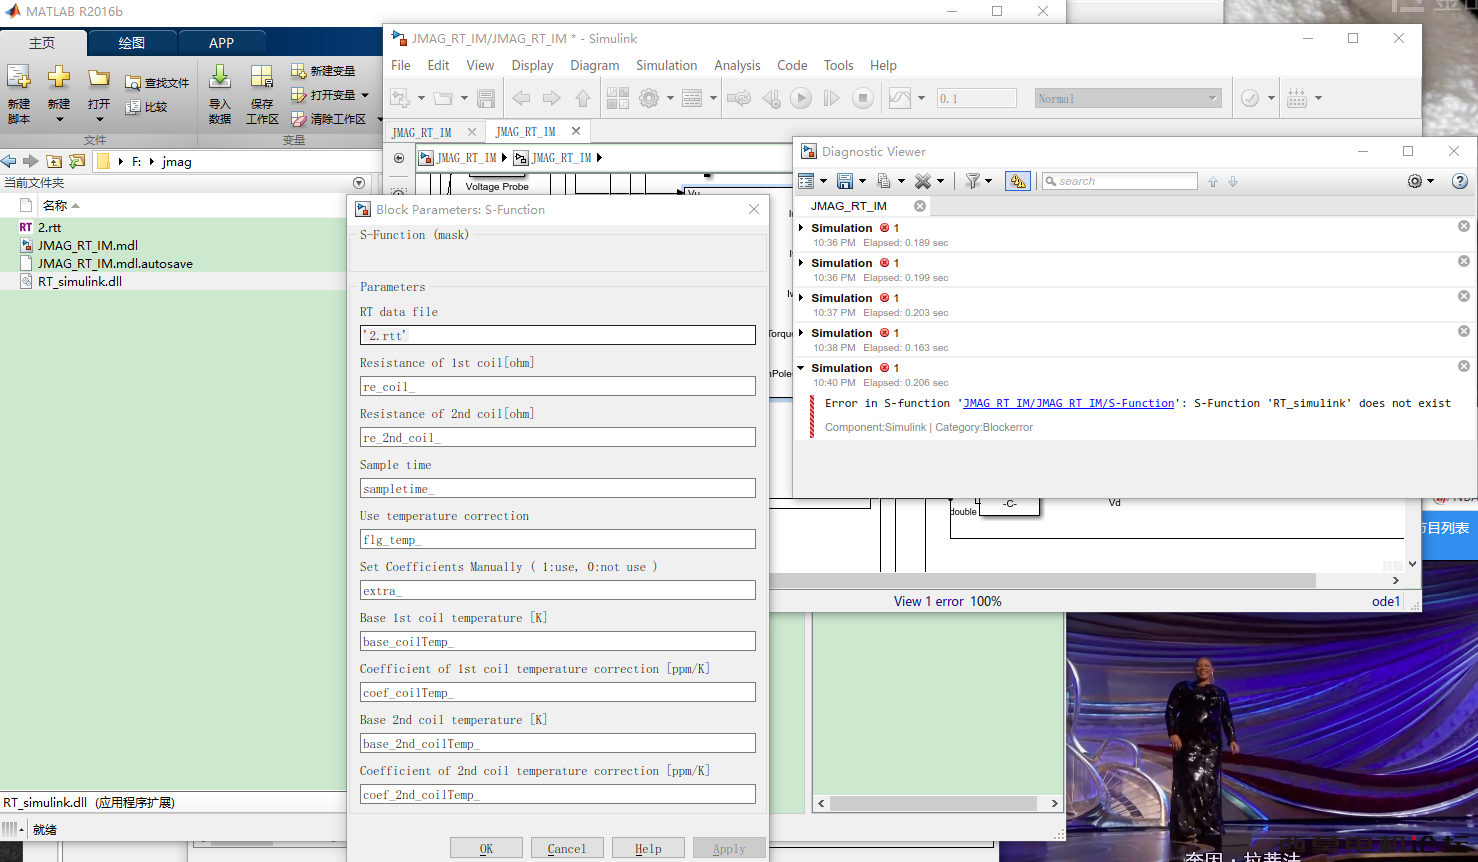Close the second JMAG_RT_IM model tab

tap(576, 131)
